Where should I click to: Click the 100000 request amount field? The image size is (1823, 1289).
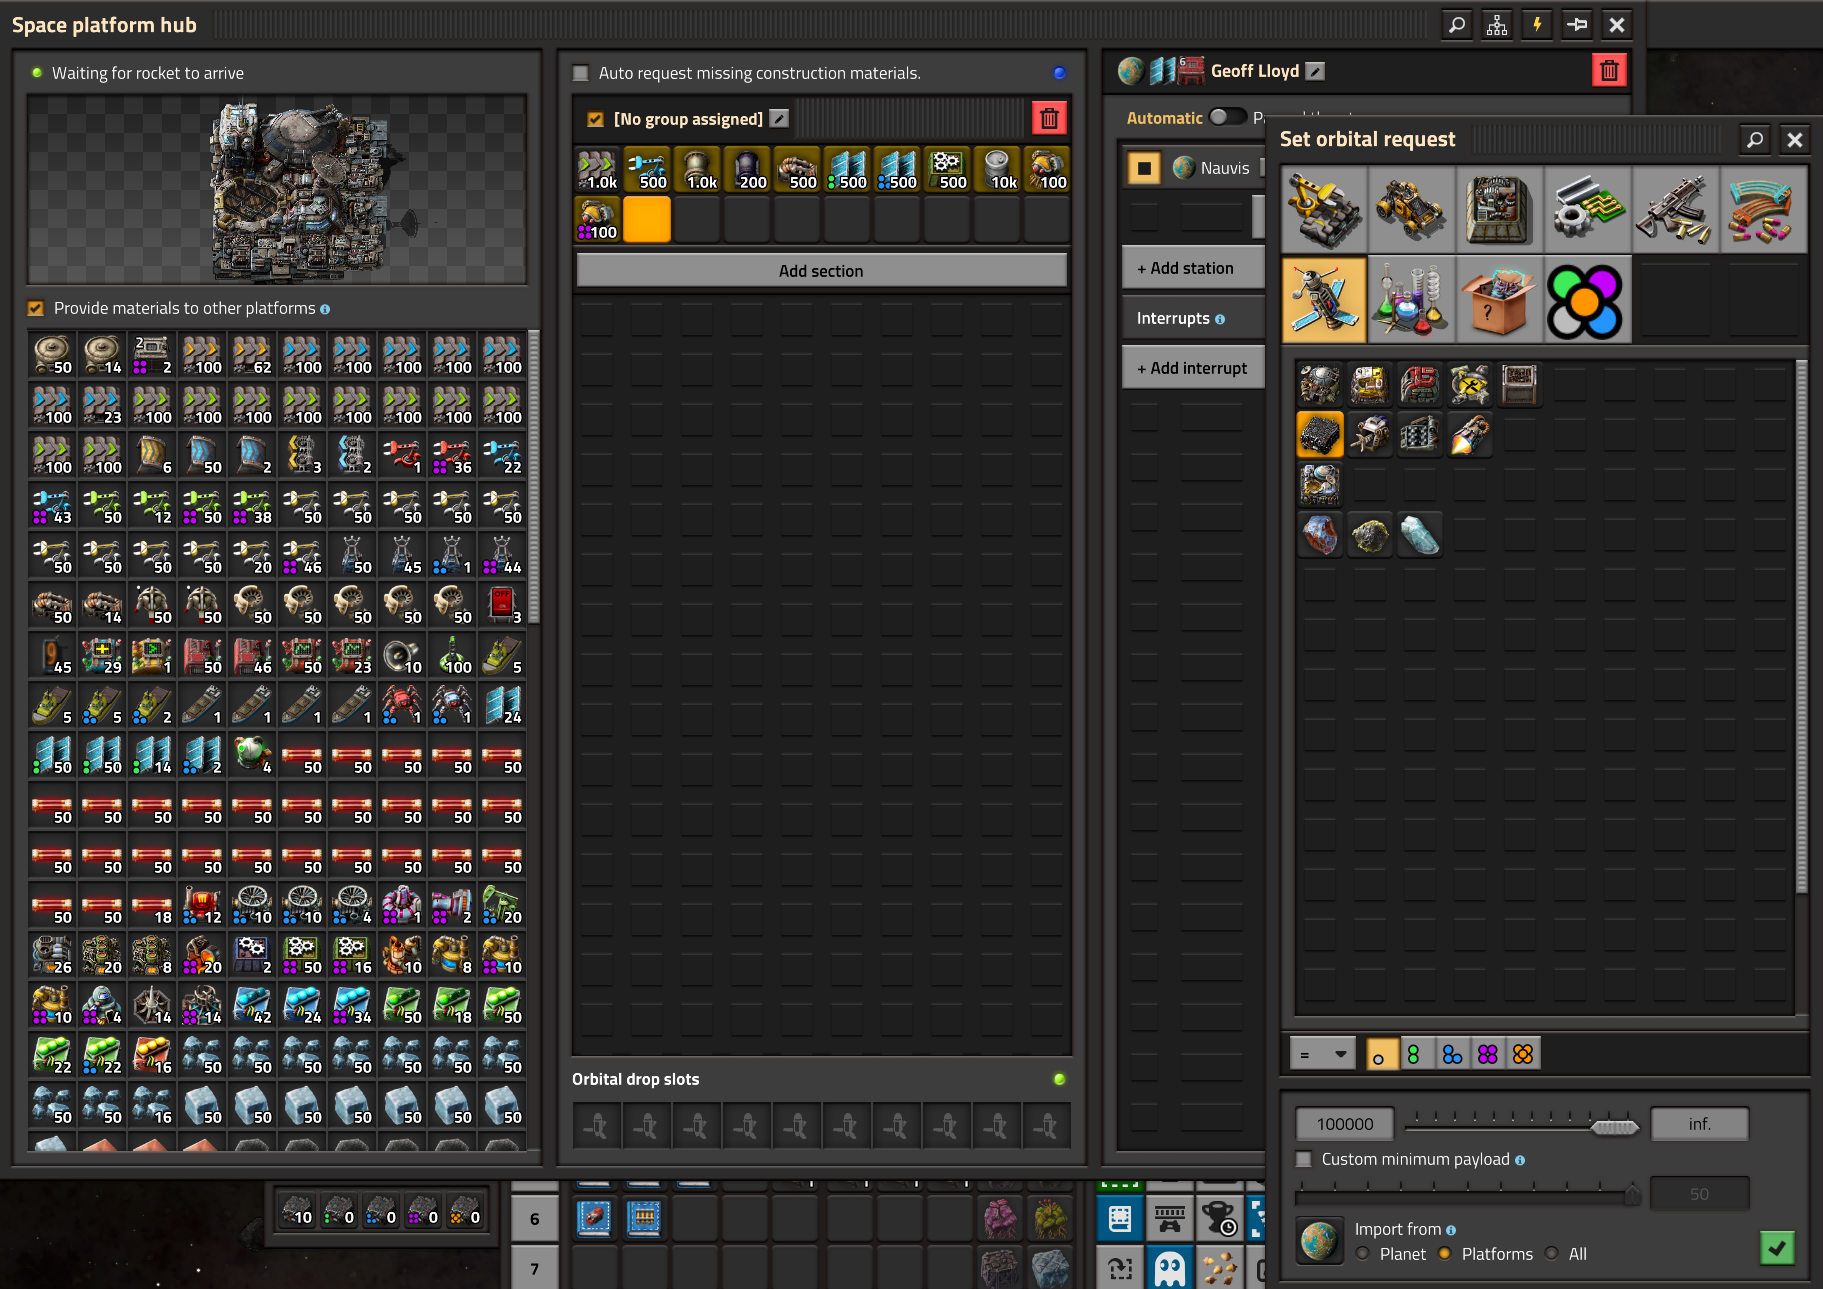coord(1345,1124)
